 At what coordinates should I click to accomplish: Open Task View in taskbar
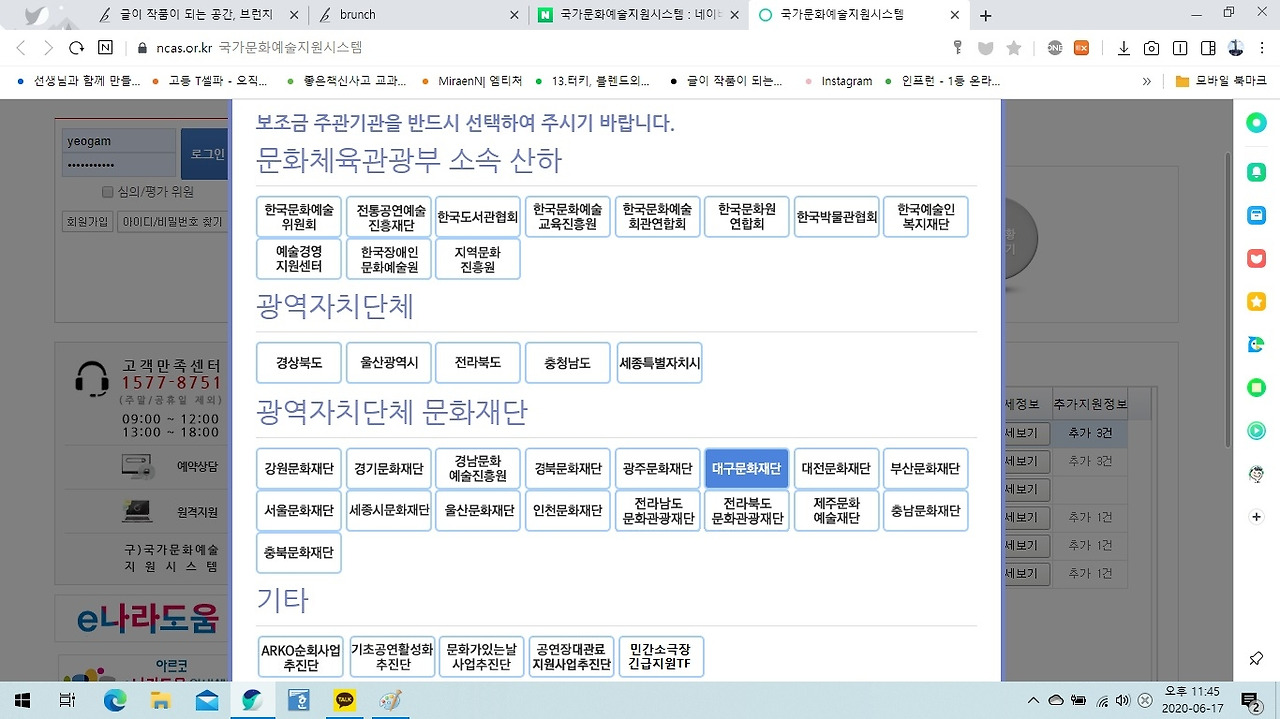pos(67,701)
